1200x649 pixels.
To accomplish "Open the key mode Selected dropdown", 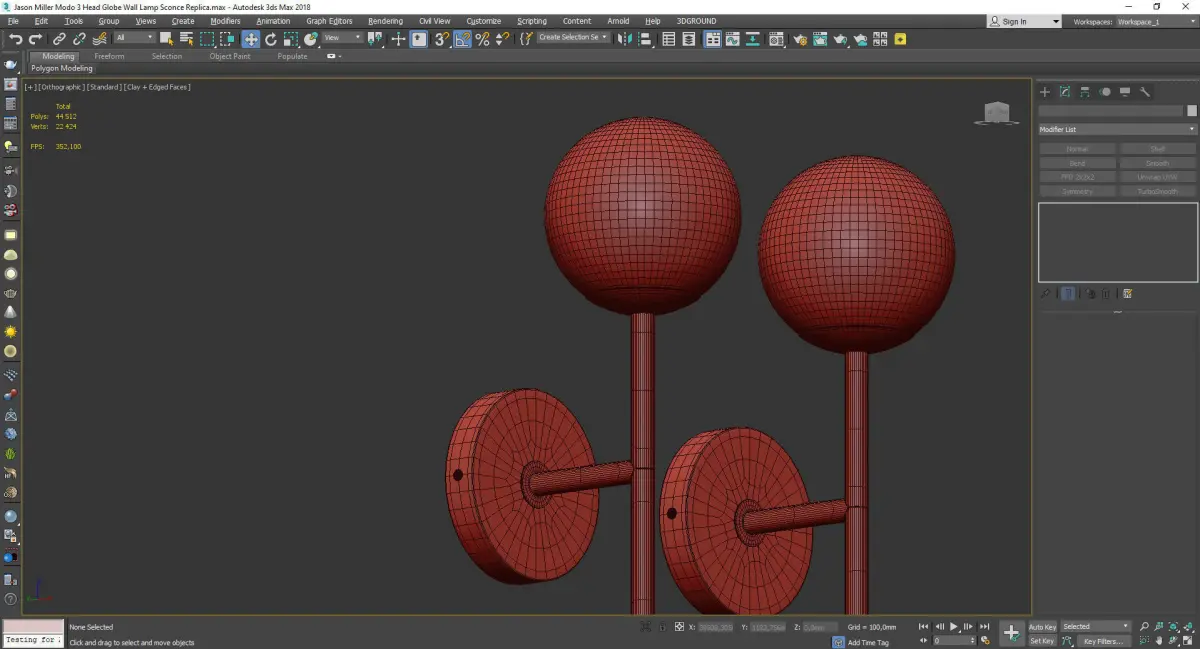I will 1095,627.
